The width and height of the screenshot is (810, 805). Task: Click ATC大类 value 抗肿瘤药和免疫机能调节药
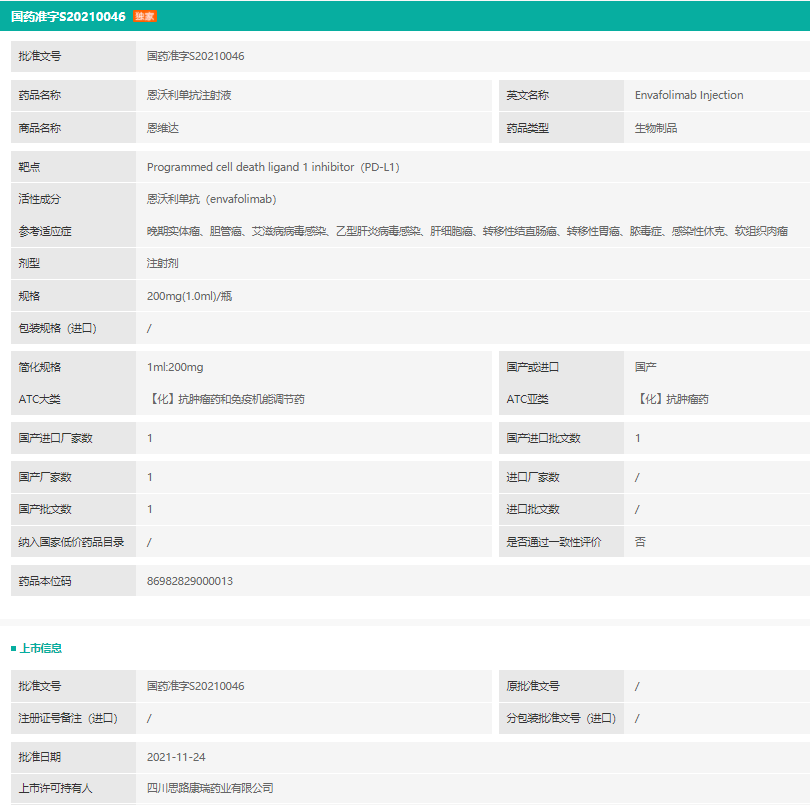(226, 399)
